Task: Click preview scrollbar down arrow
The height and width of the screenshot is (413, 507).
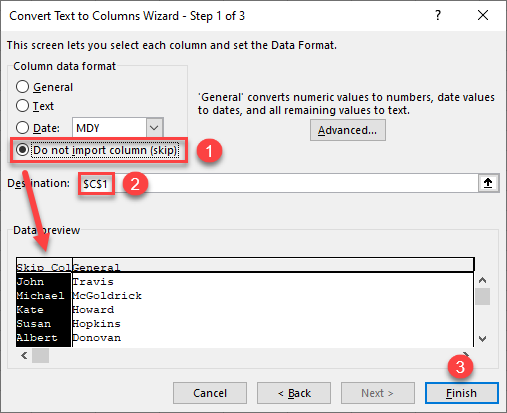Action: click(x=482, y=339)
